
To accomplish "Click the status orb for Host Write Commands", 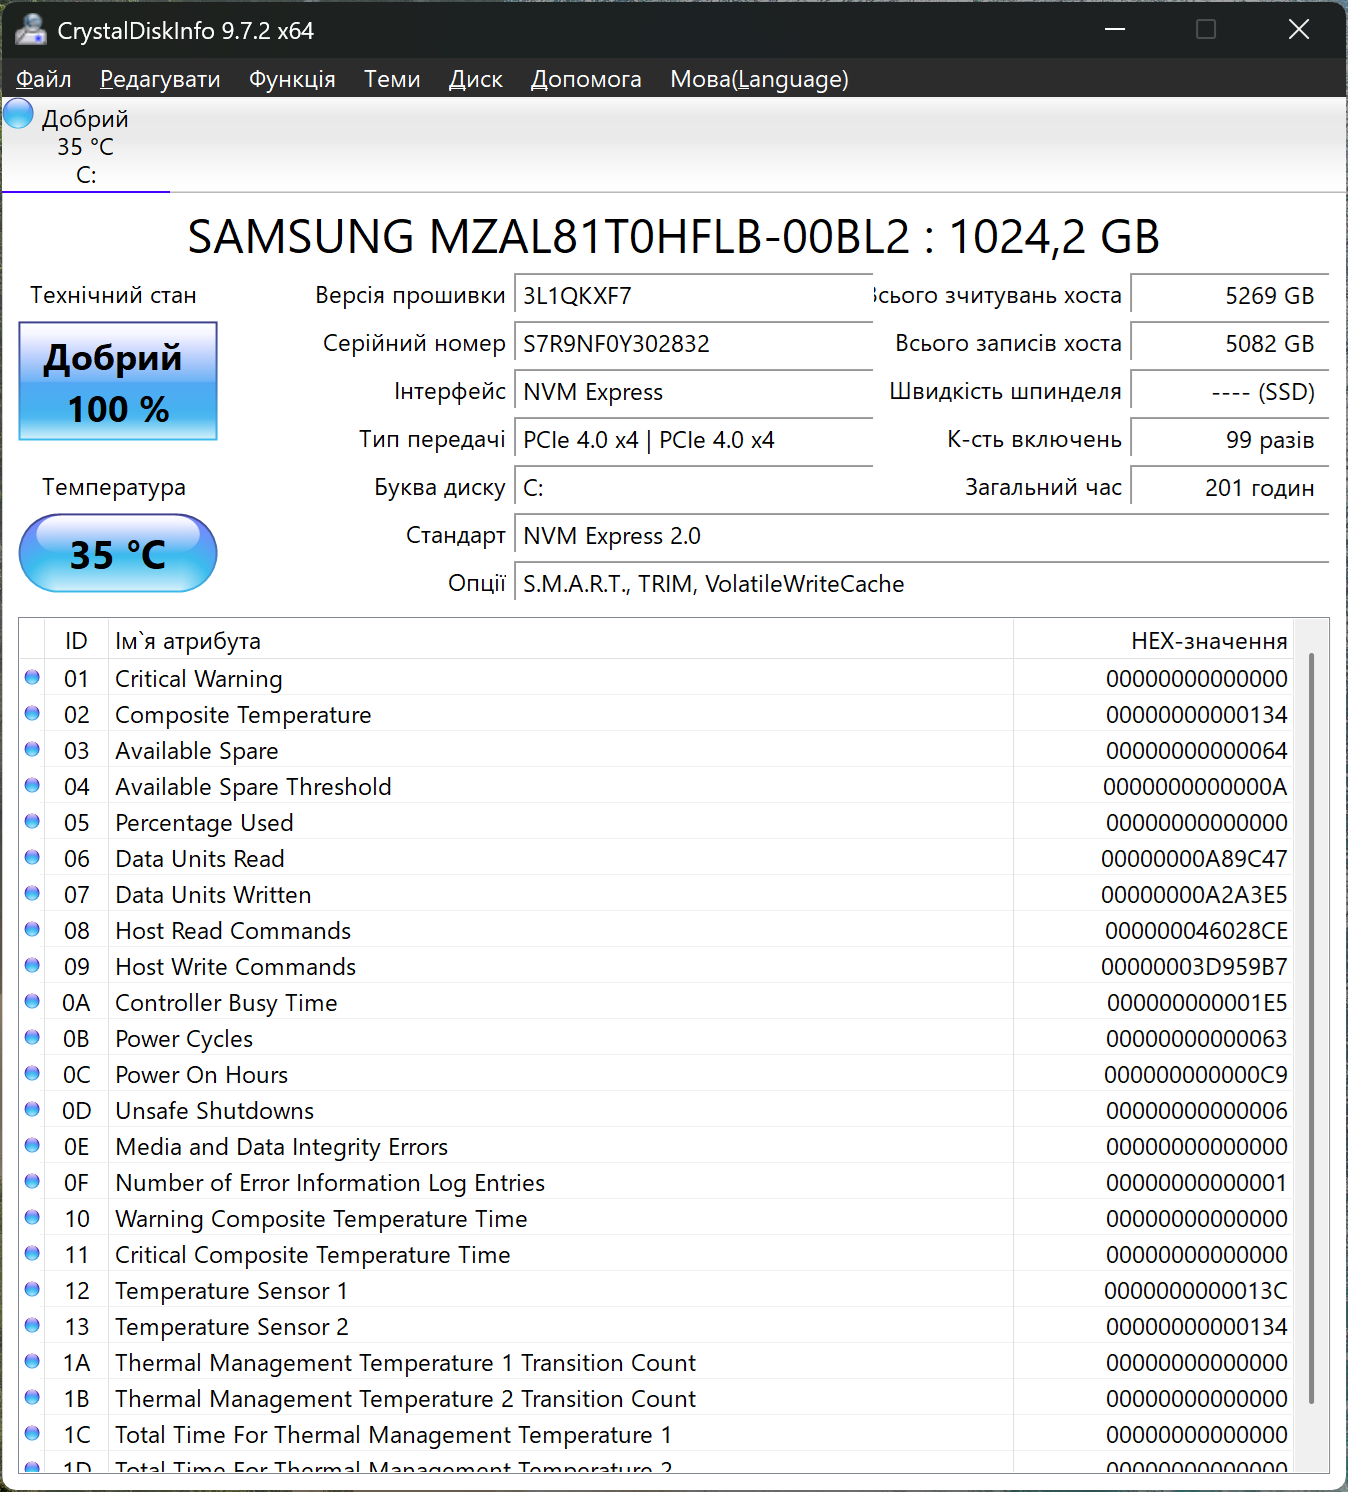I will click(x=32, y=966).
